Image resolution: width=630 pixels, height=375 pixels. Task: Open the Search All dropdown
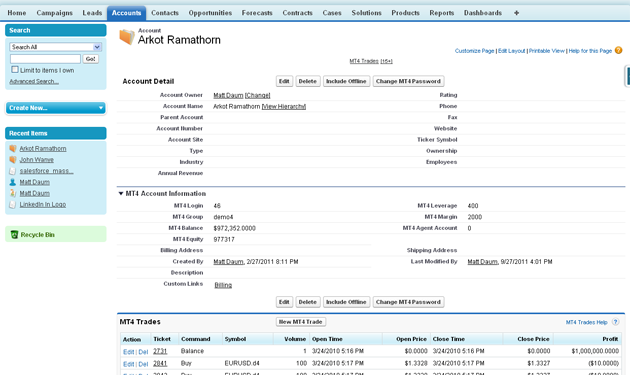coord(55,47)
